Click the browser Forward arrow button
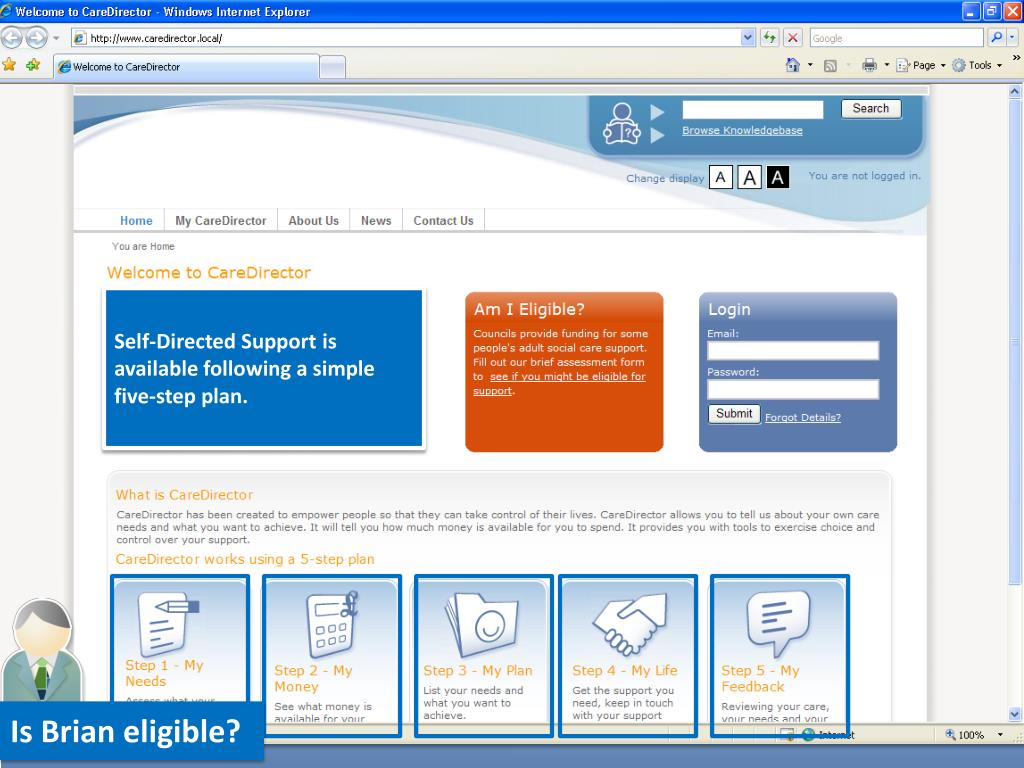The height and width of the screenshot is (768, 1024). pyautogui.click(x=37, y=38)
